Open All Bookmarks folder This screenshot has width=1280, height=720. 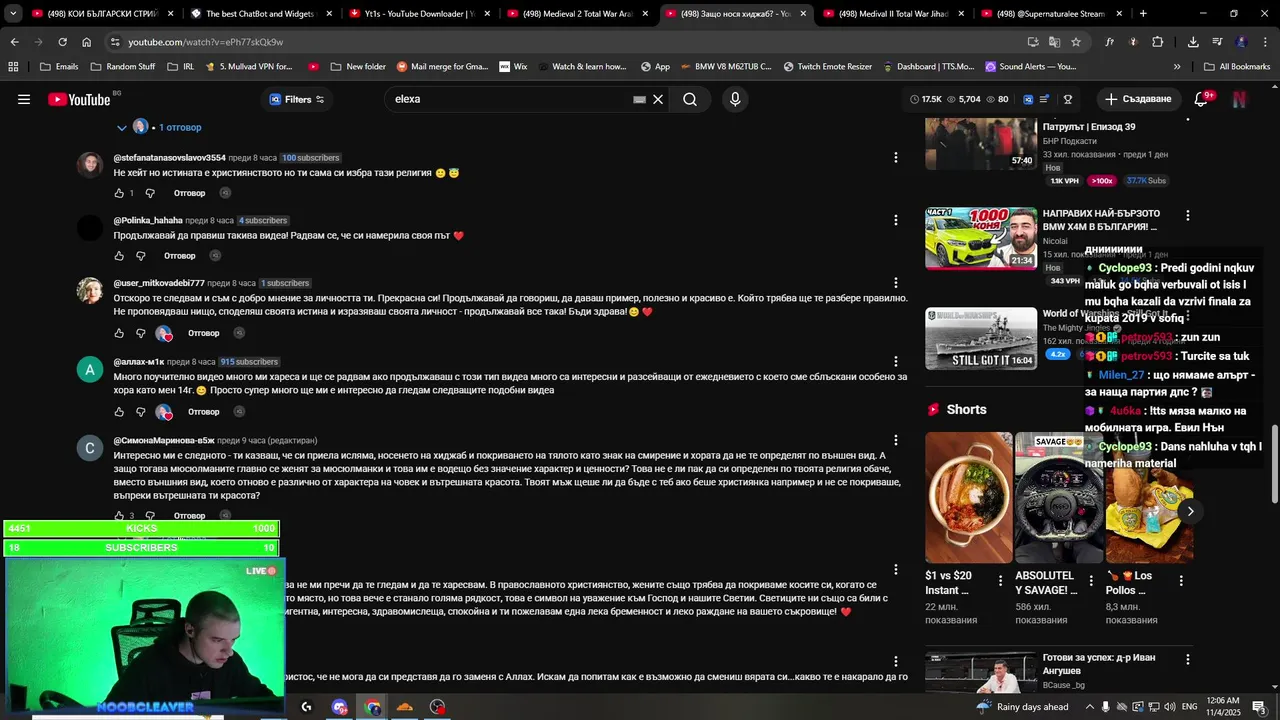coord(1237,66)
